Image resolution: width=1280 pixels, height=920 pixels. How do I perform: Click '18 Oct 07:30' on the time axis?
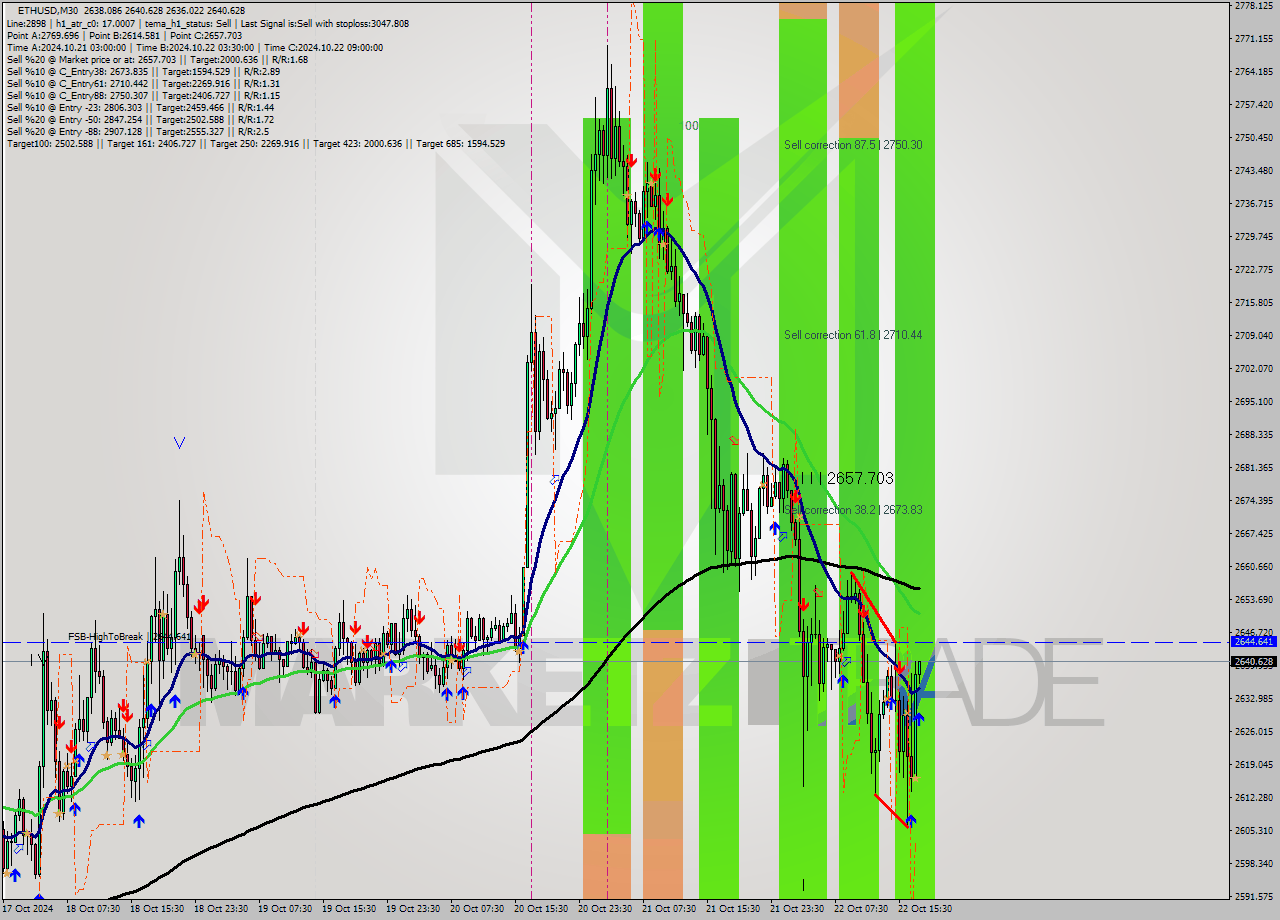93,909
